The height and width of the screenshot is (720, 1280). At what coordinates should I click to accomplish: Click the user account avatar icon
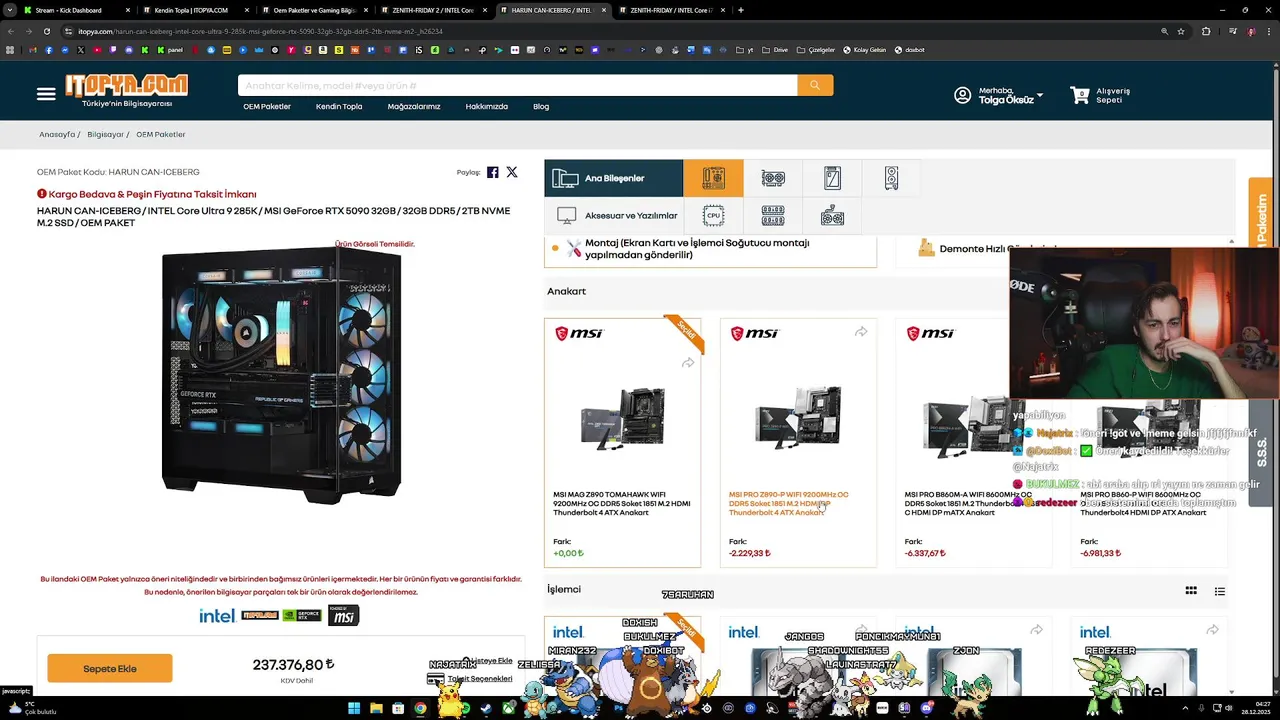coord(962,95)
